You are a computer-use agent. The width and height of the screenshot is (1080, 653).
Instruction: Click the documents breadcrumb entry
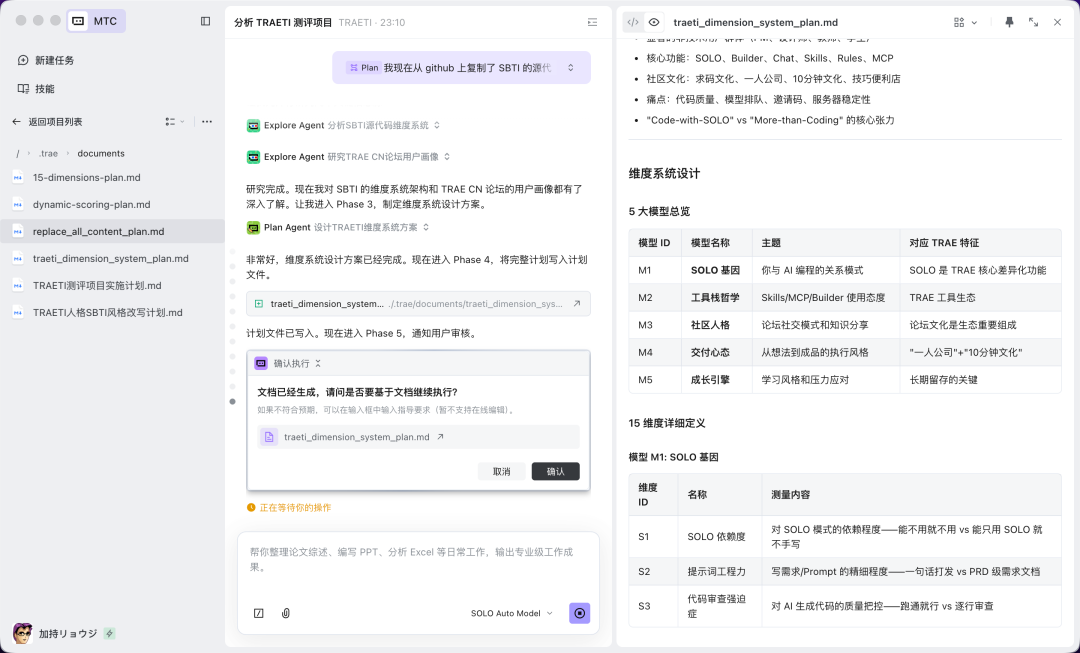pyautogui.click(x=101, y=153)
